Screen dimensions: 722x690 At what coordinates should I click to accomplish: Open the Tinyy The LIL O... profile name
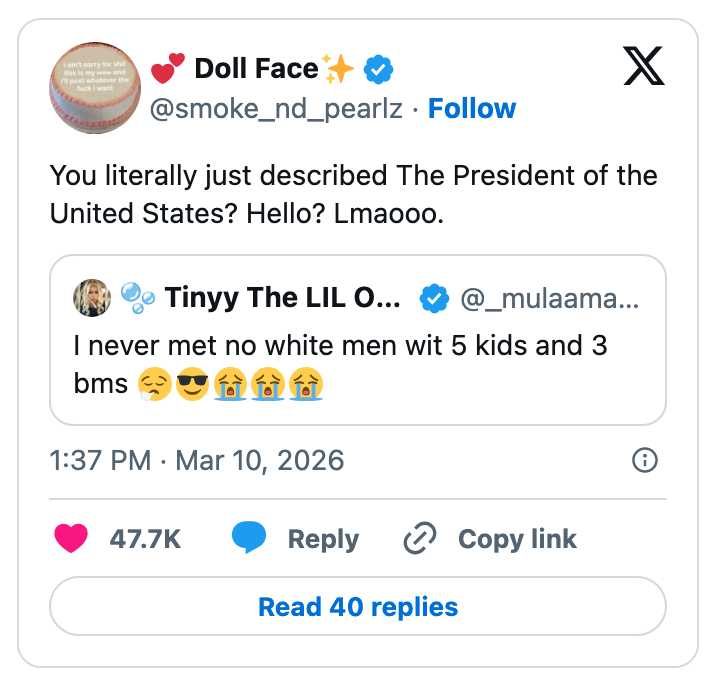282,297
